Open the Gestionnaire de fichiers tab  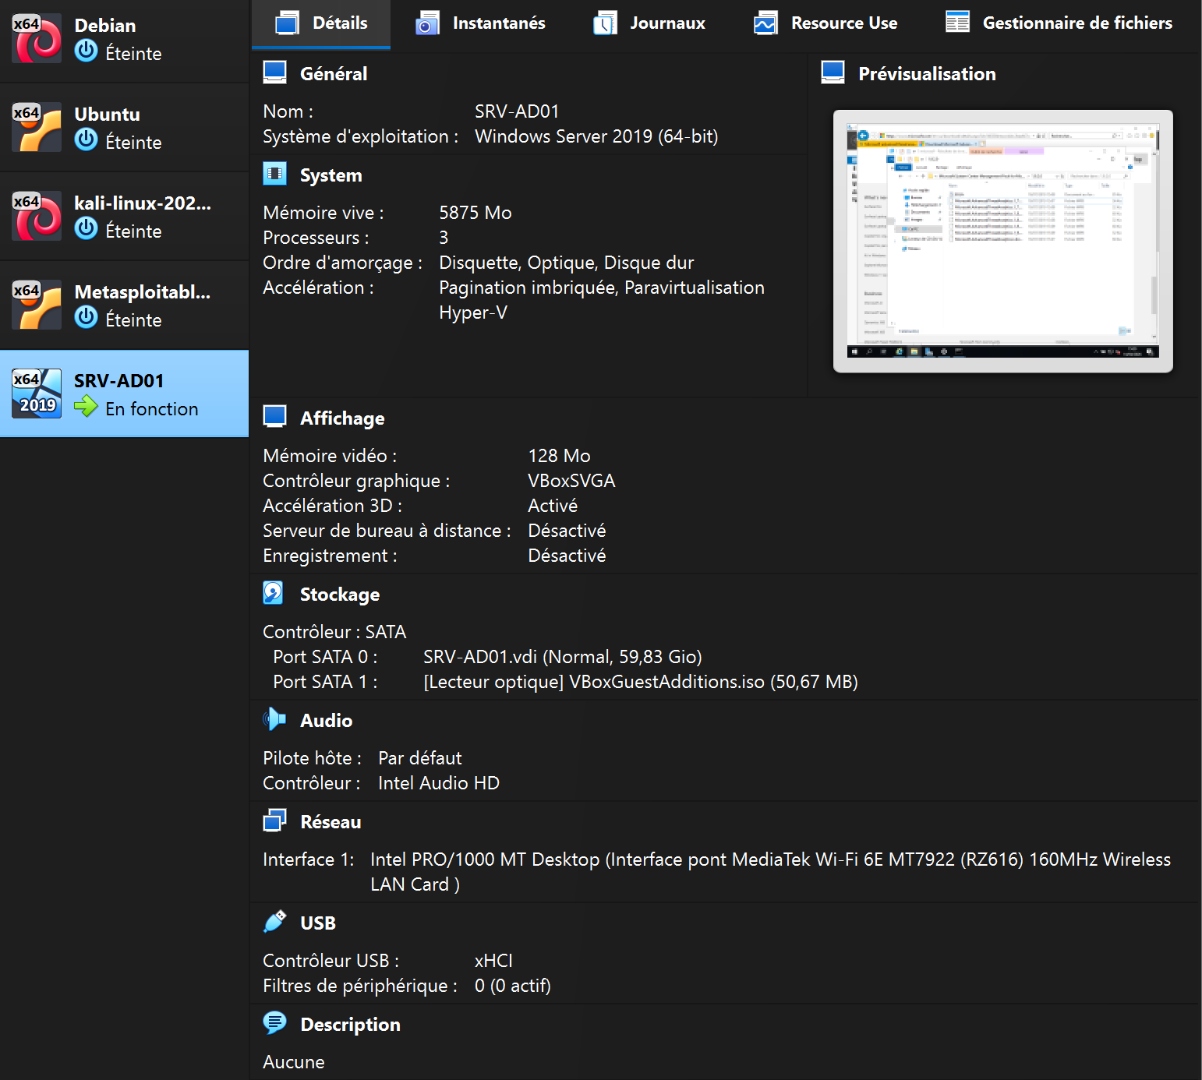(x=1059, y=23)
